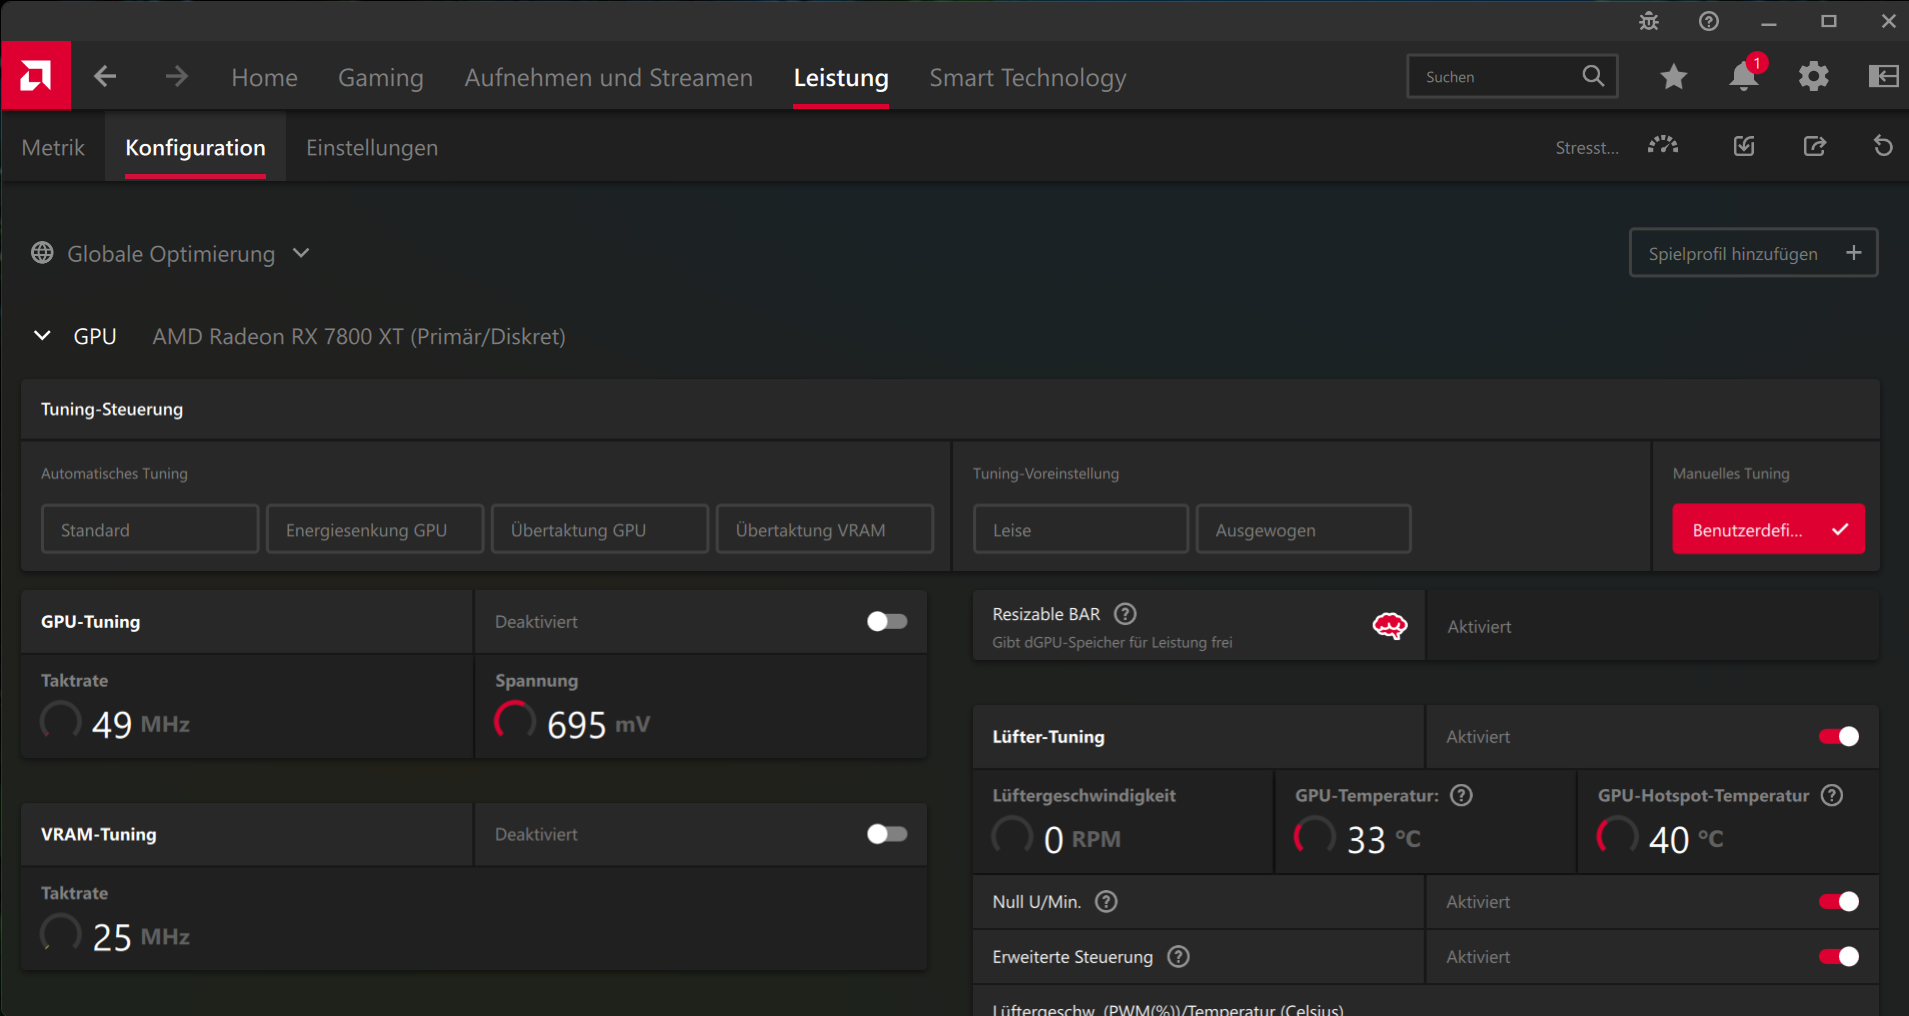The image size is (1909, 1016).
Task: Open notifications bell icon
Action: [1743, 76]
